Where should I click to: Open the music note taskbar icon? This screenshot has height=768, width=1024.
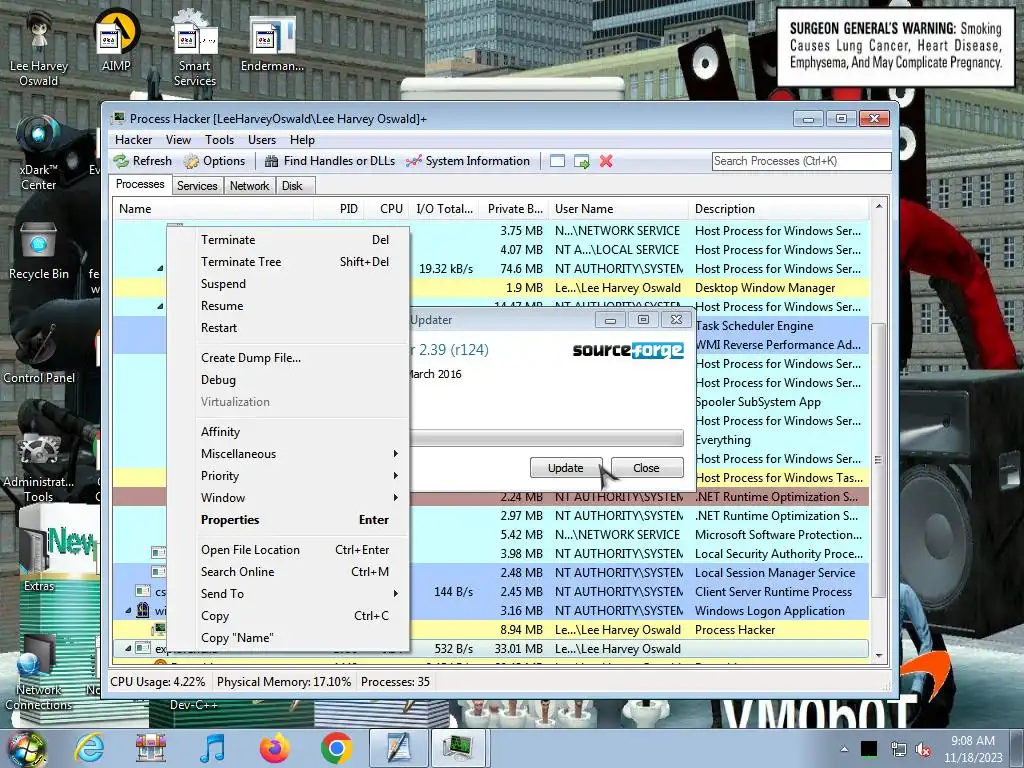pyautogui.click(x=212, y=748)
